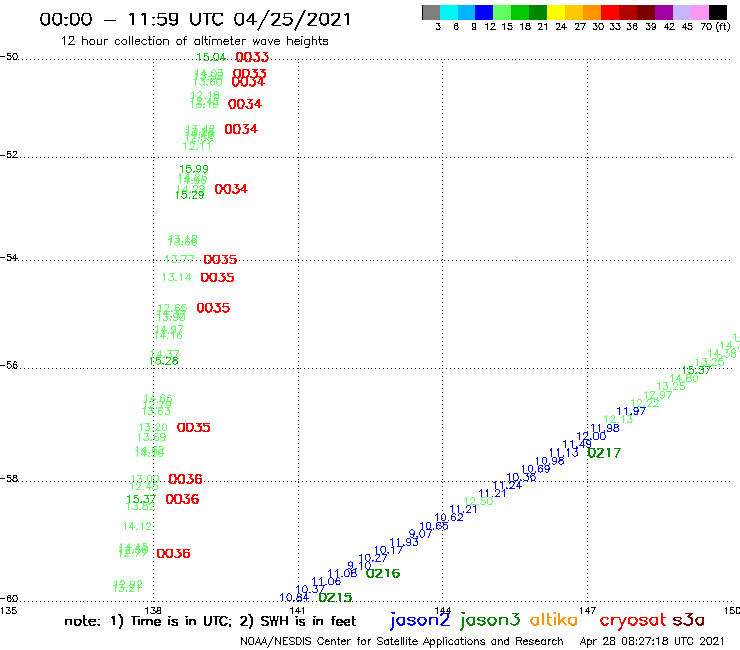Click the wave height value '13.77'
This screenshot has height=650, width=740.
tap(179, 259)
